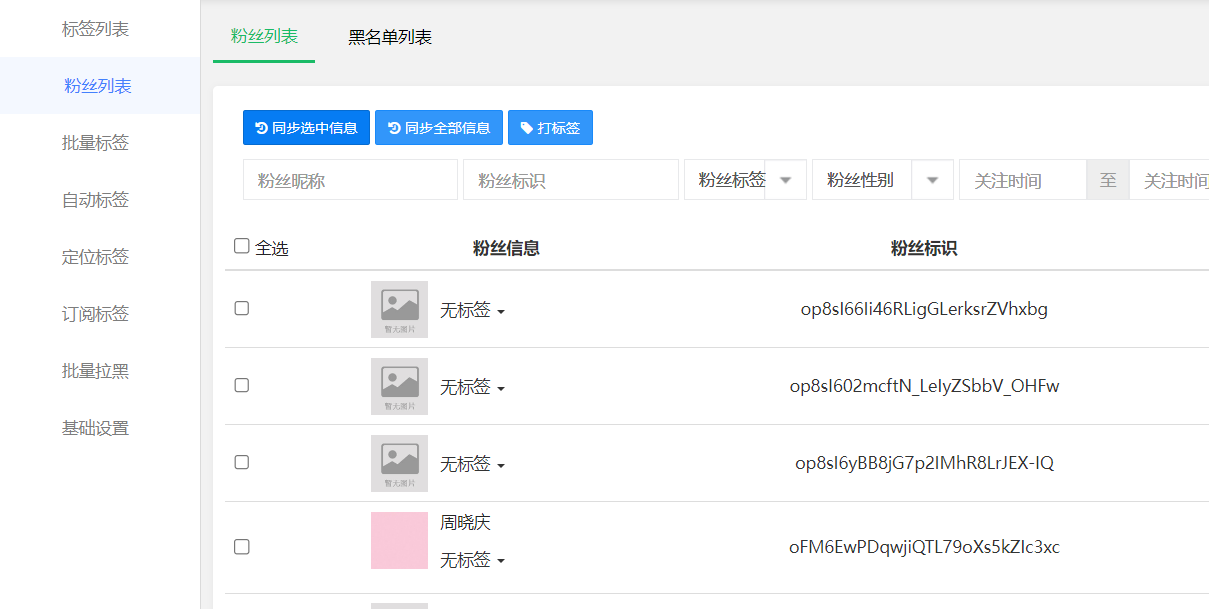Click sync icon on 同步选中信息 button
The image size is (1209, 609).
(262, 128)
